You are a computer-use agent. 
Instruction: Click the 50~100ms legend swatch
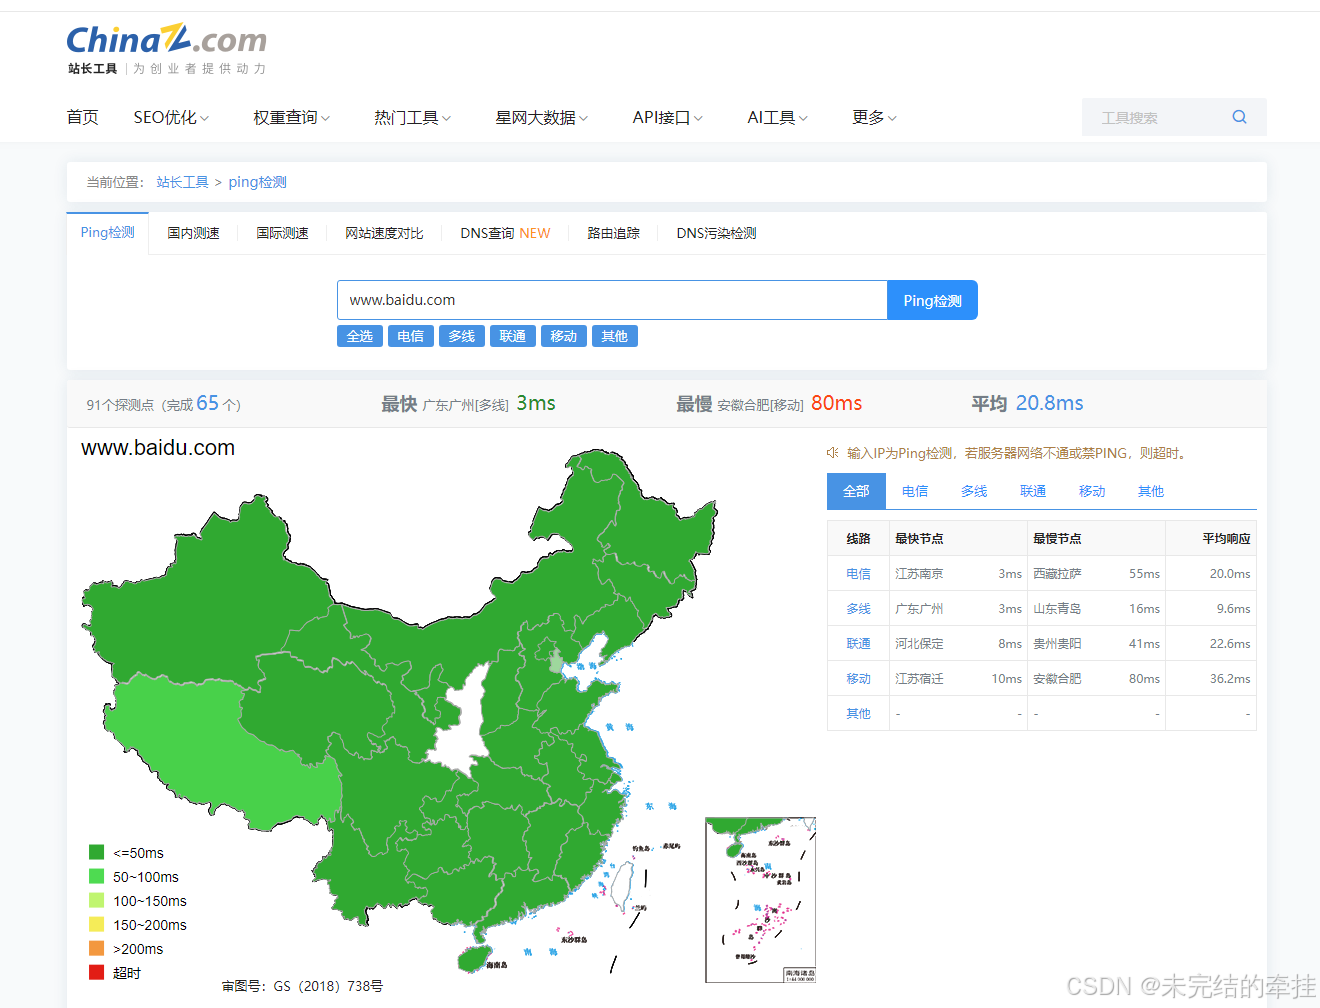pos(97,876)
